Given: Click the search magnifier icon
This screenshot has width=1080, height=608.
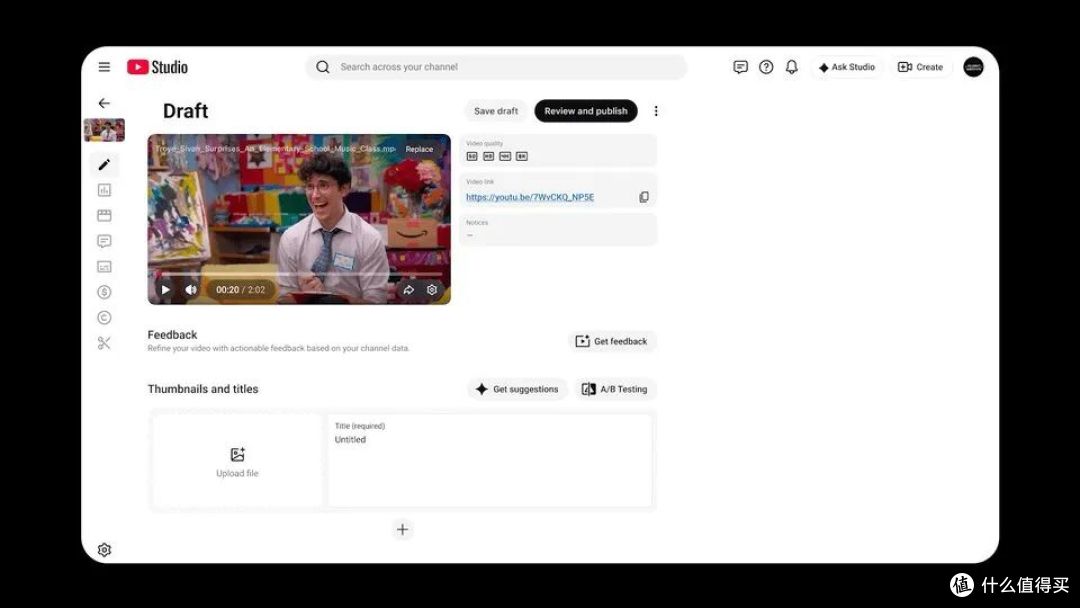Looking at the screenshot, I should click(x=322, y=67).
